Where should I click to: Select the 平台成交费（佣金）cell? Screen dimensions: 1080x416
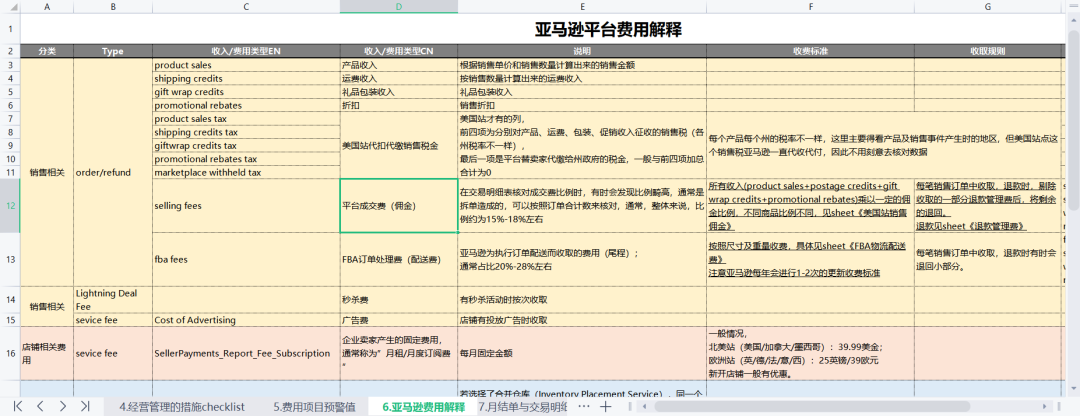point(399,206)
